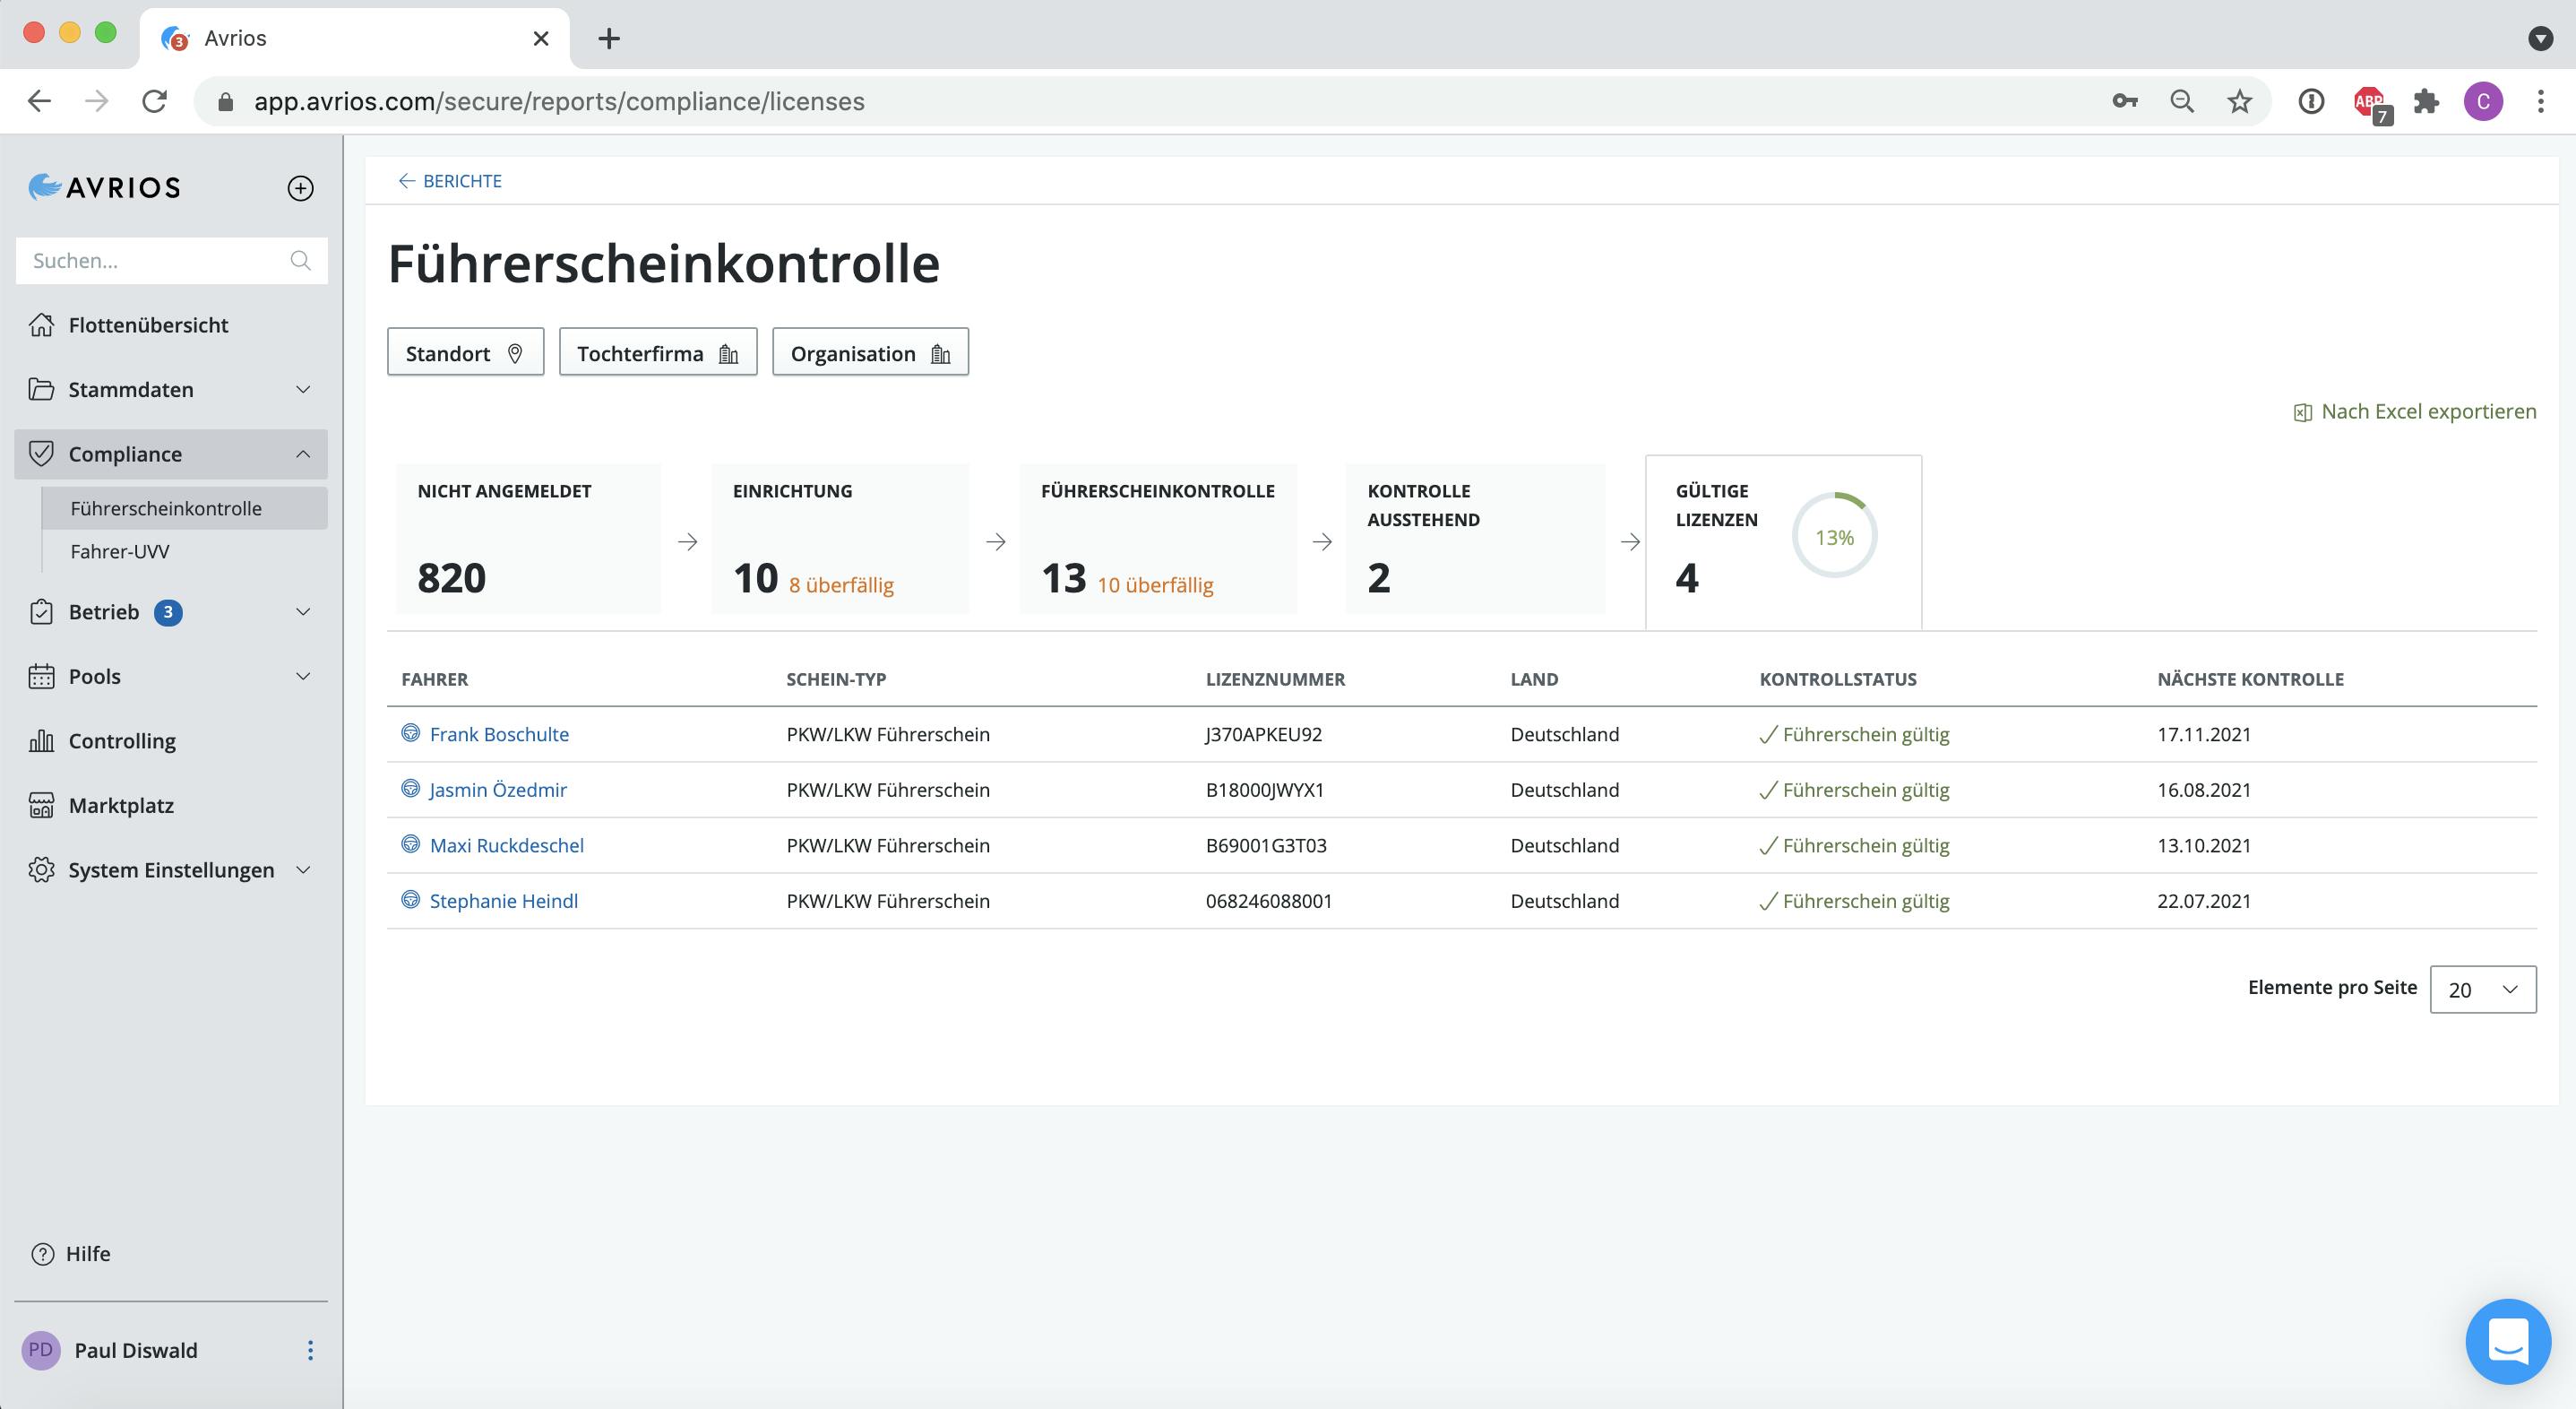Collapse the Compliance section chevron

point(303,454)
